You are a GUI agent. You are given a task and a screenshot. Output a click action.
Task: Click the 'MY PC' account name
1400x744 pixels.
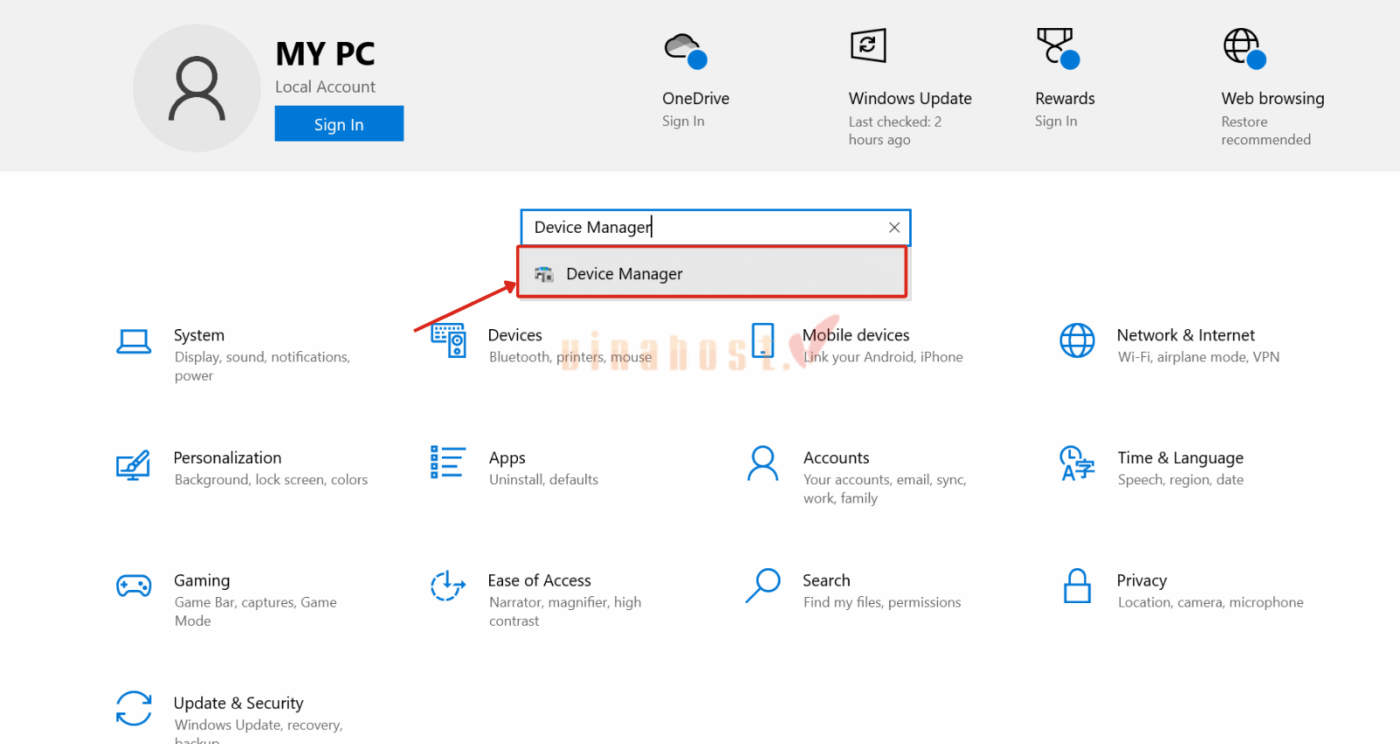[x=325, y=53]
